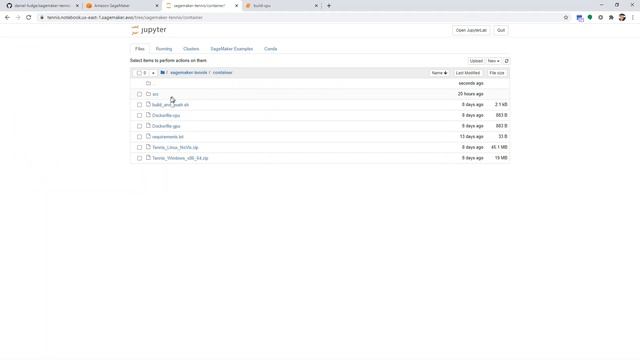Click the requirements.txt file icon
This screenshot has height=360, width=640.
click(149, 136)
